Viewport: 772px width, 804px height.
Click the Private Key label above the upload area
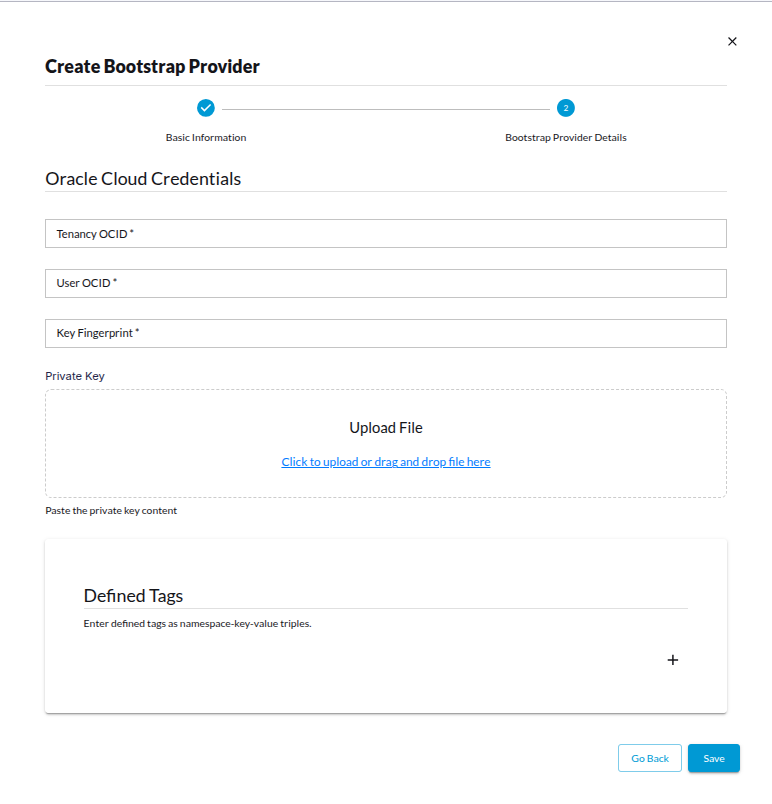(x=75, y=375)
